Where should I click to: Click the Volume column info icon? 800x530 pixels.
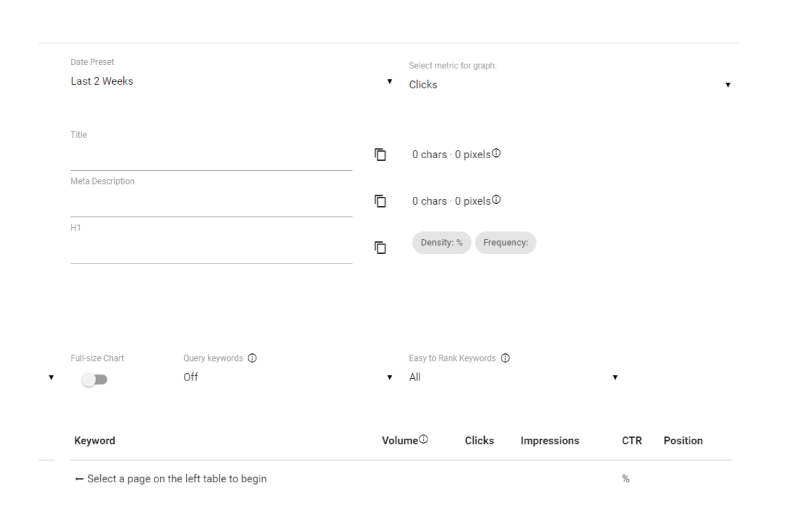click(423, 439)
